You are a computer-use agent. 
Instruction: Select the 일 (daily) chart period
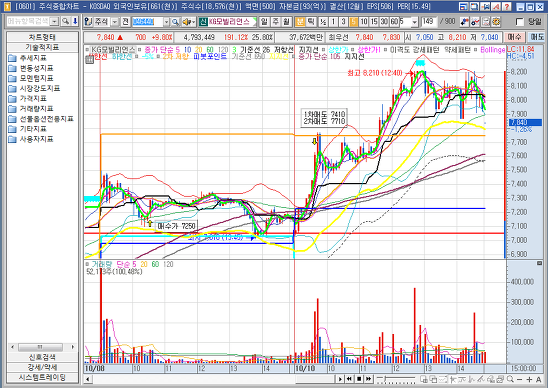264,22
